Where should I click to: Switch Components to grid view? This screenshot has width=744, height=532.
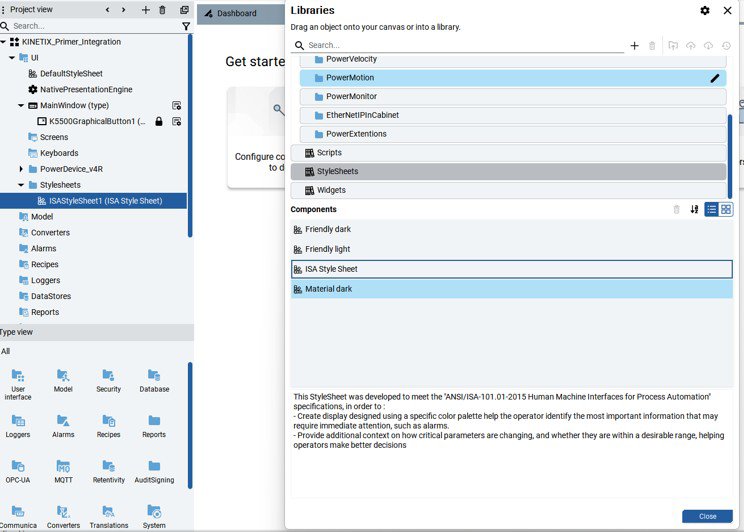click(x=725, y=209)
